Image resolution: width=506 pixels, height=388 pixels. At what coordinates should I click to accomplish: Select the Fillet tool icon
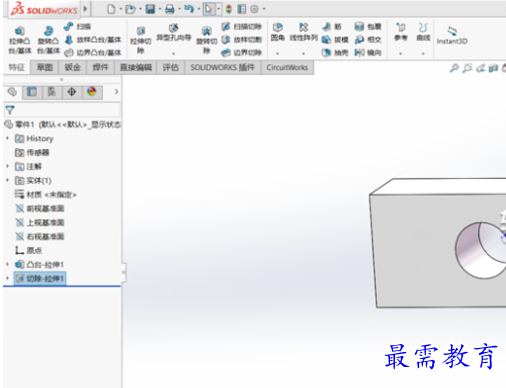[277, 28]
